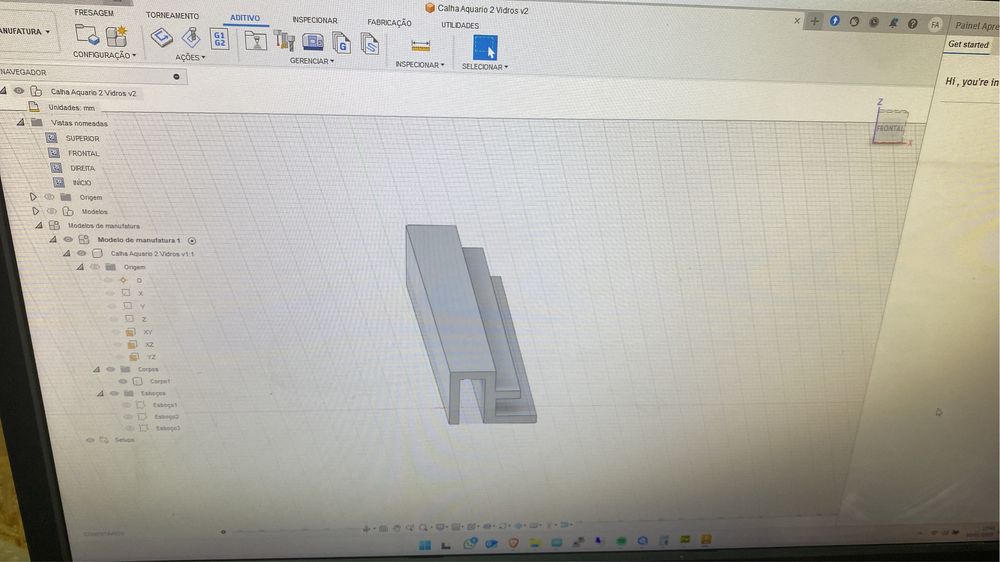Select the Aditivo tab
This screenshot has height=562, width=1000.
pyautogui.click(x=245, y=18)
